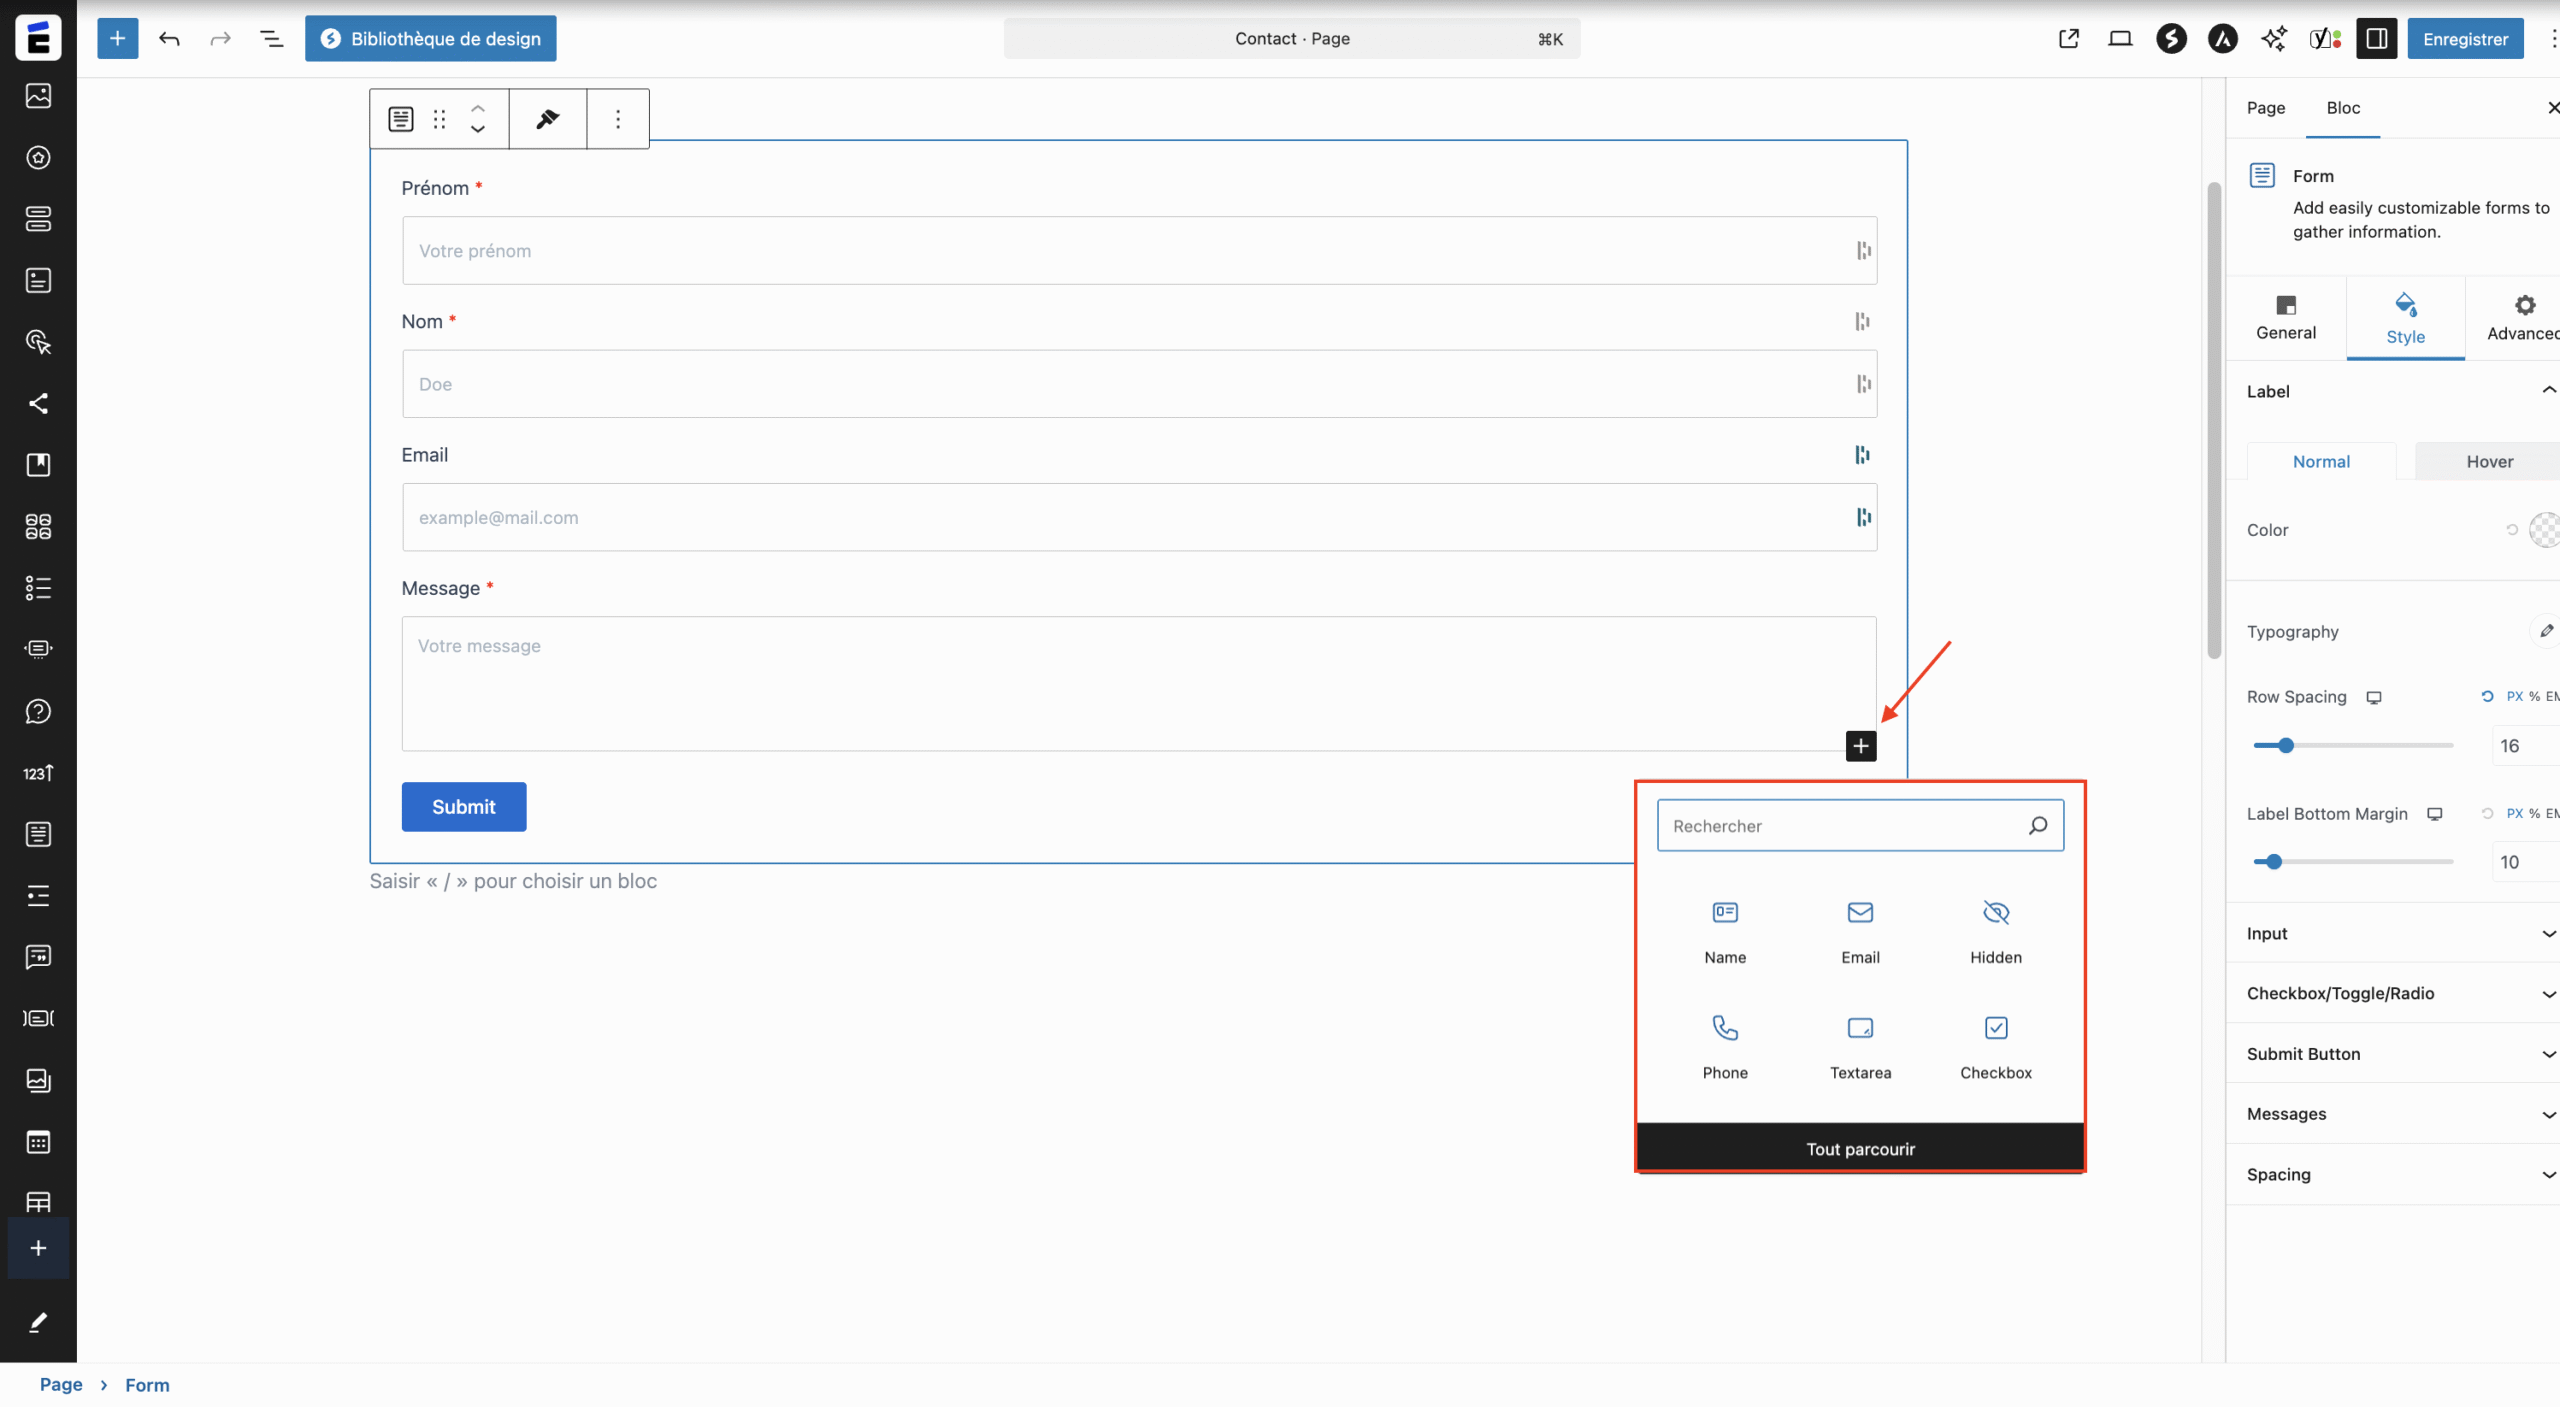The height and width of the screenshot is (1407, 2560).
Task: Insert the Phone field block
Action: 1725,1045
